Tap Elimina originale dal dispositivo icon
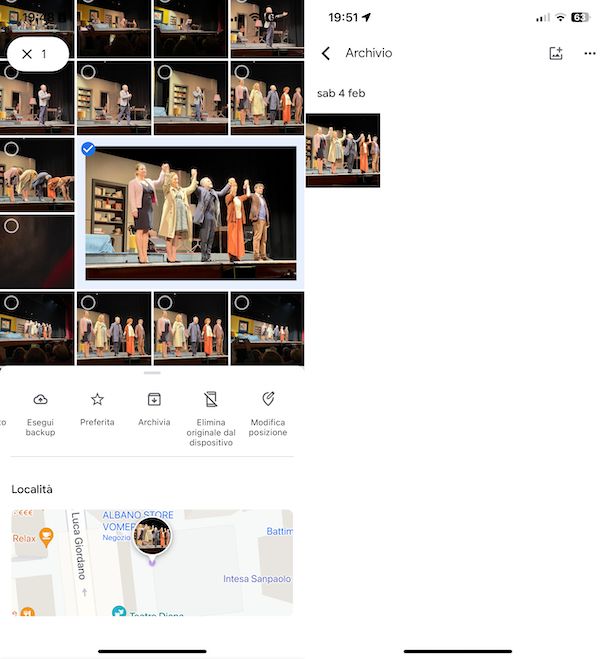This screenshot has width=610, height=659. 211,399
